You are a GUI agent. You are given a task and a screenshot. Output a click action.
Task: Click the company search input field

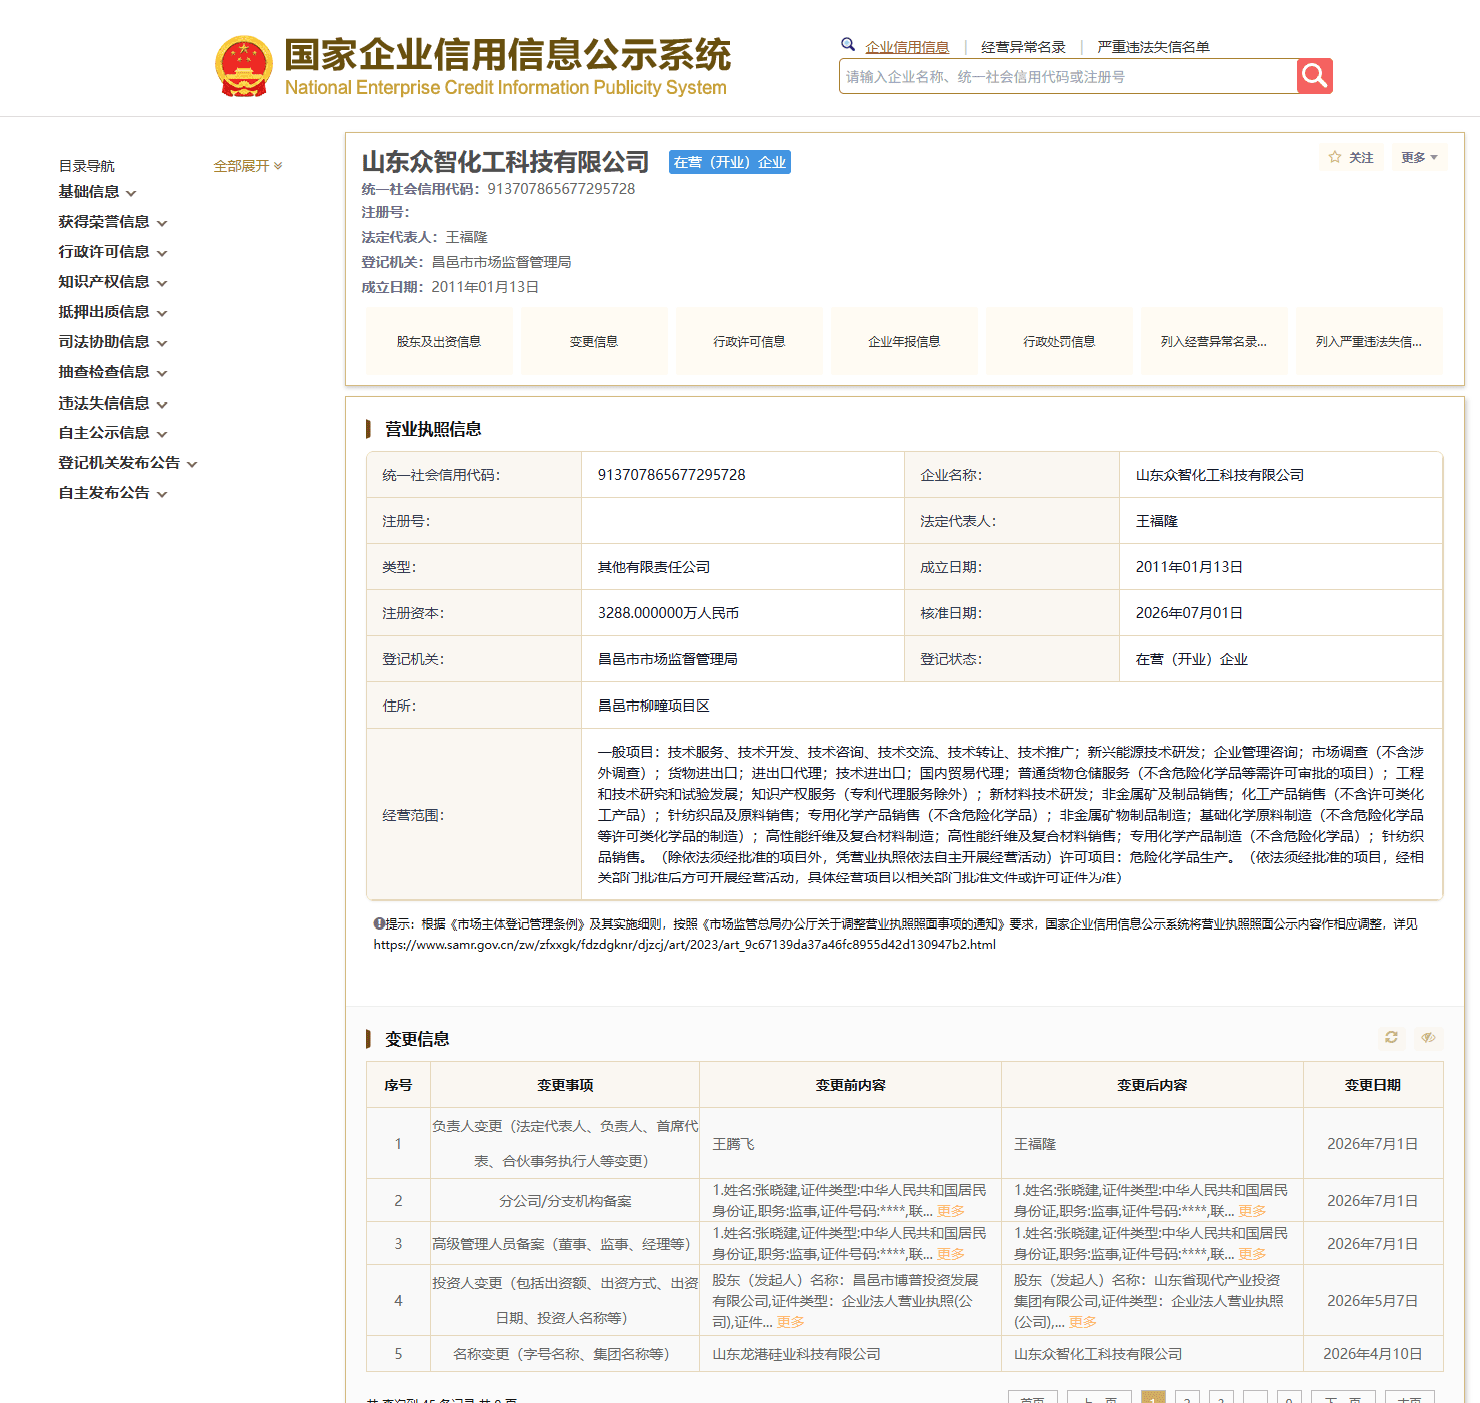[1068, 76]
